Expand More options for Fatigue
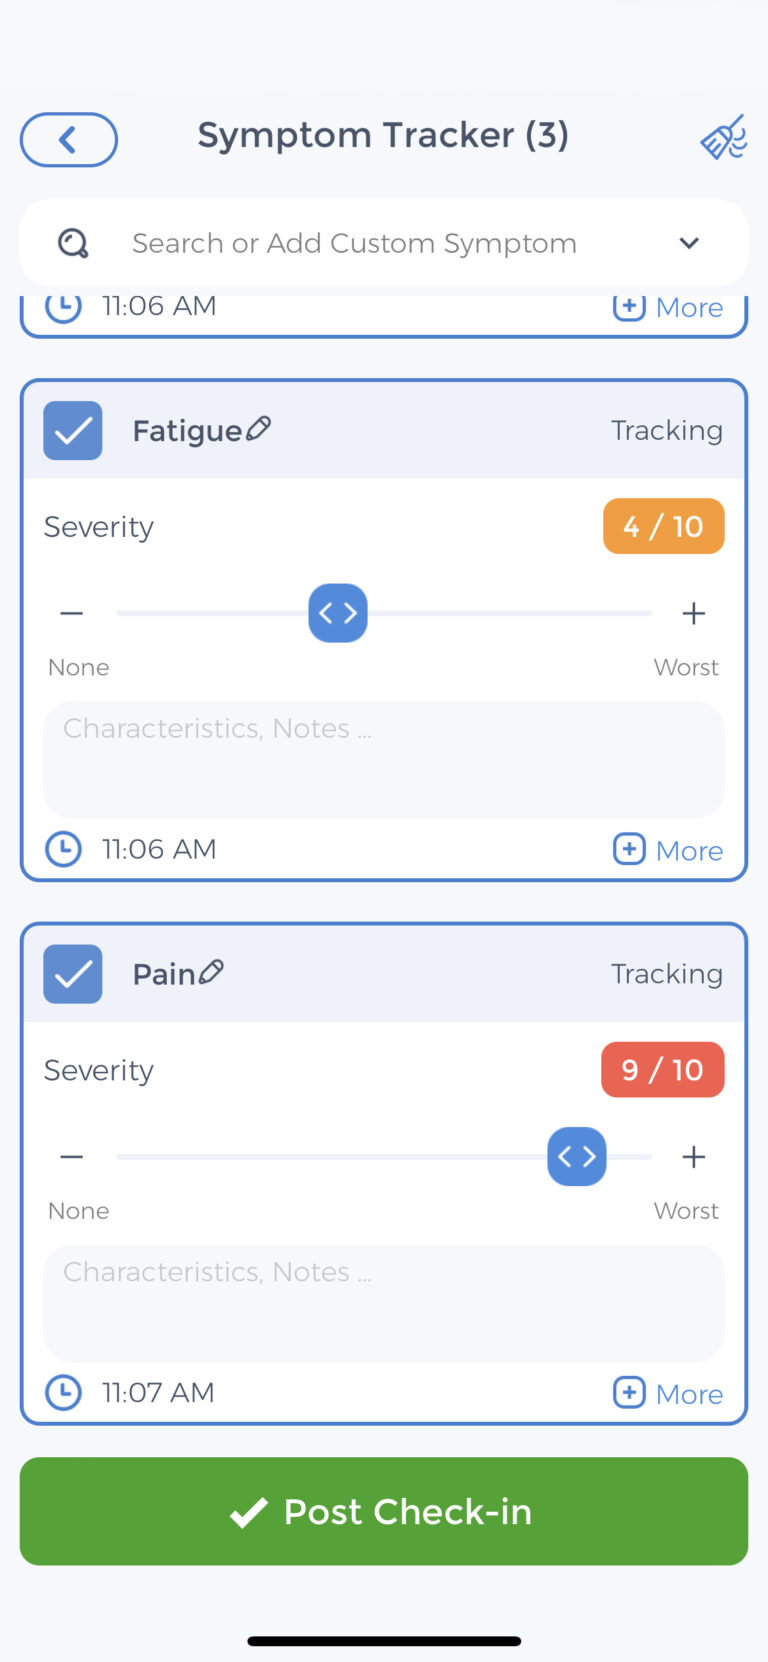This screenshot has height=1662, width=768. 668,850
